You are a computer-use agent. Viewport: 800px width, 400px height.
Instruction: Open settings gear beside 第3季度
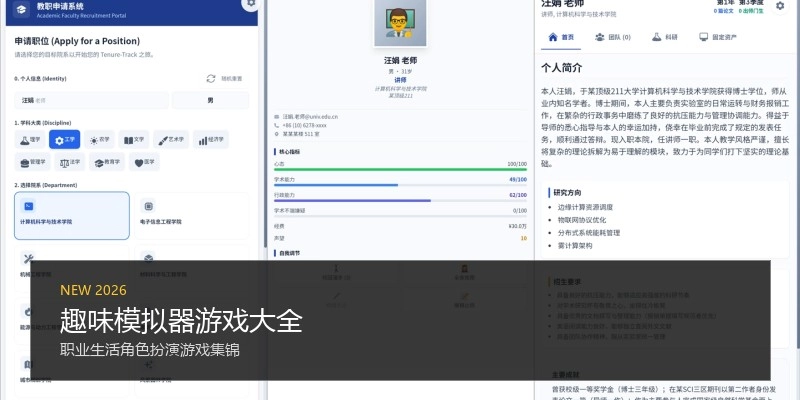point(780,6)
